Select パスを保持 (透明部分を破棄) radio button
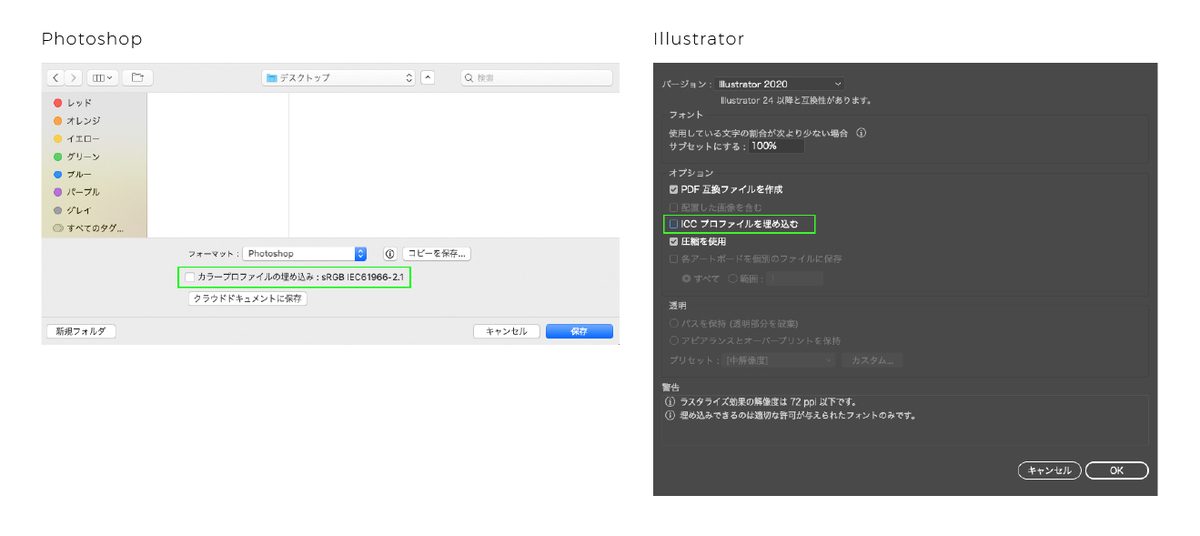 coord(674,323)
